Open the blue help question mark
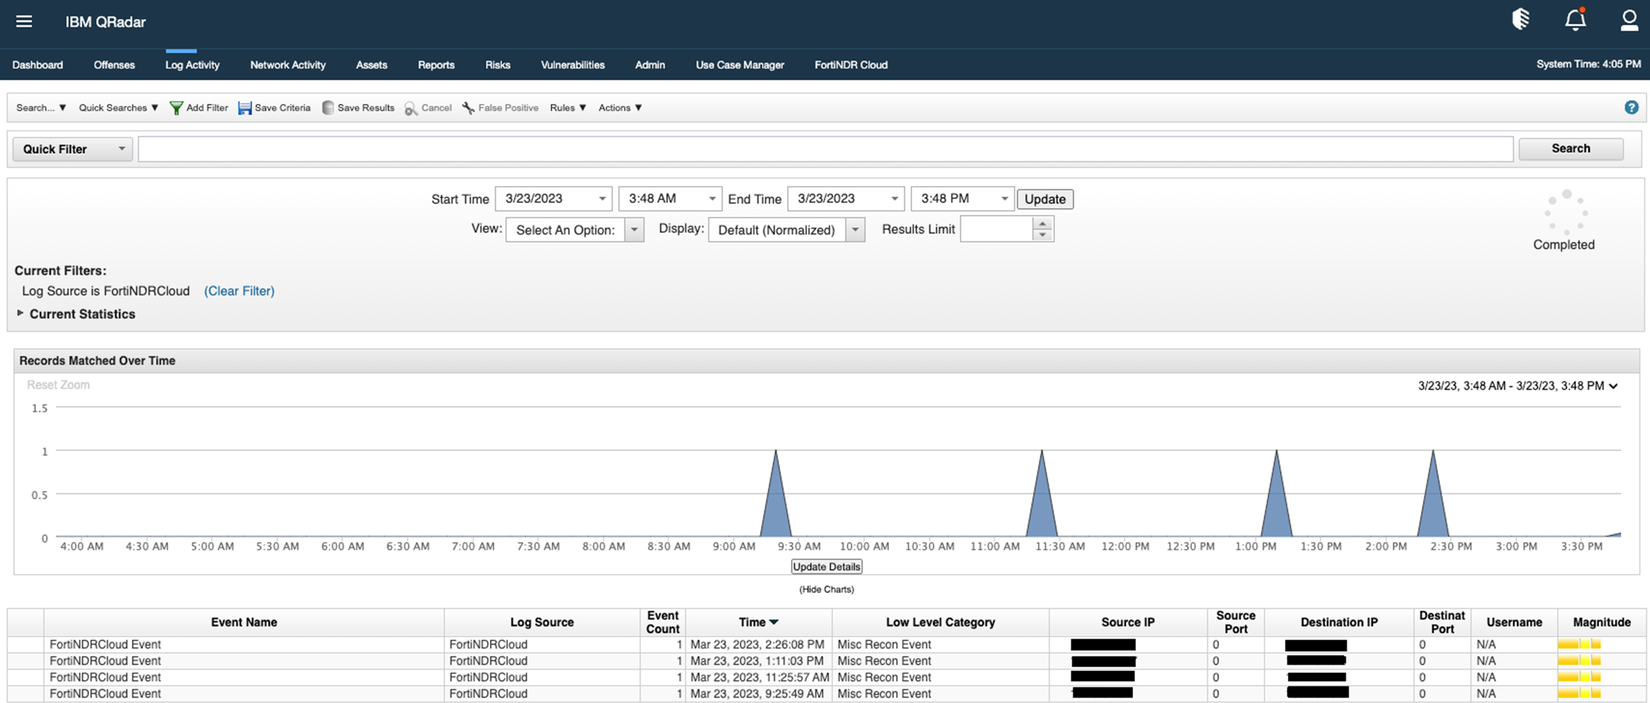The height and width of the screenshot is (703, 1650). coord(1631,107)
